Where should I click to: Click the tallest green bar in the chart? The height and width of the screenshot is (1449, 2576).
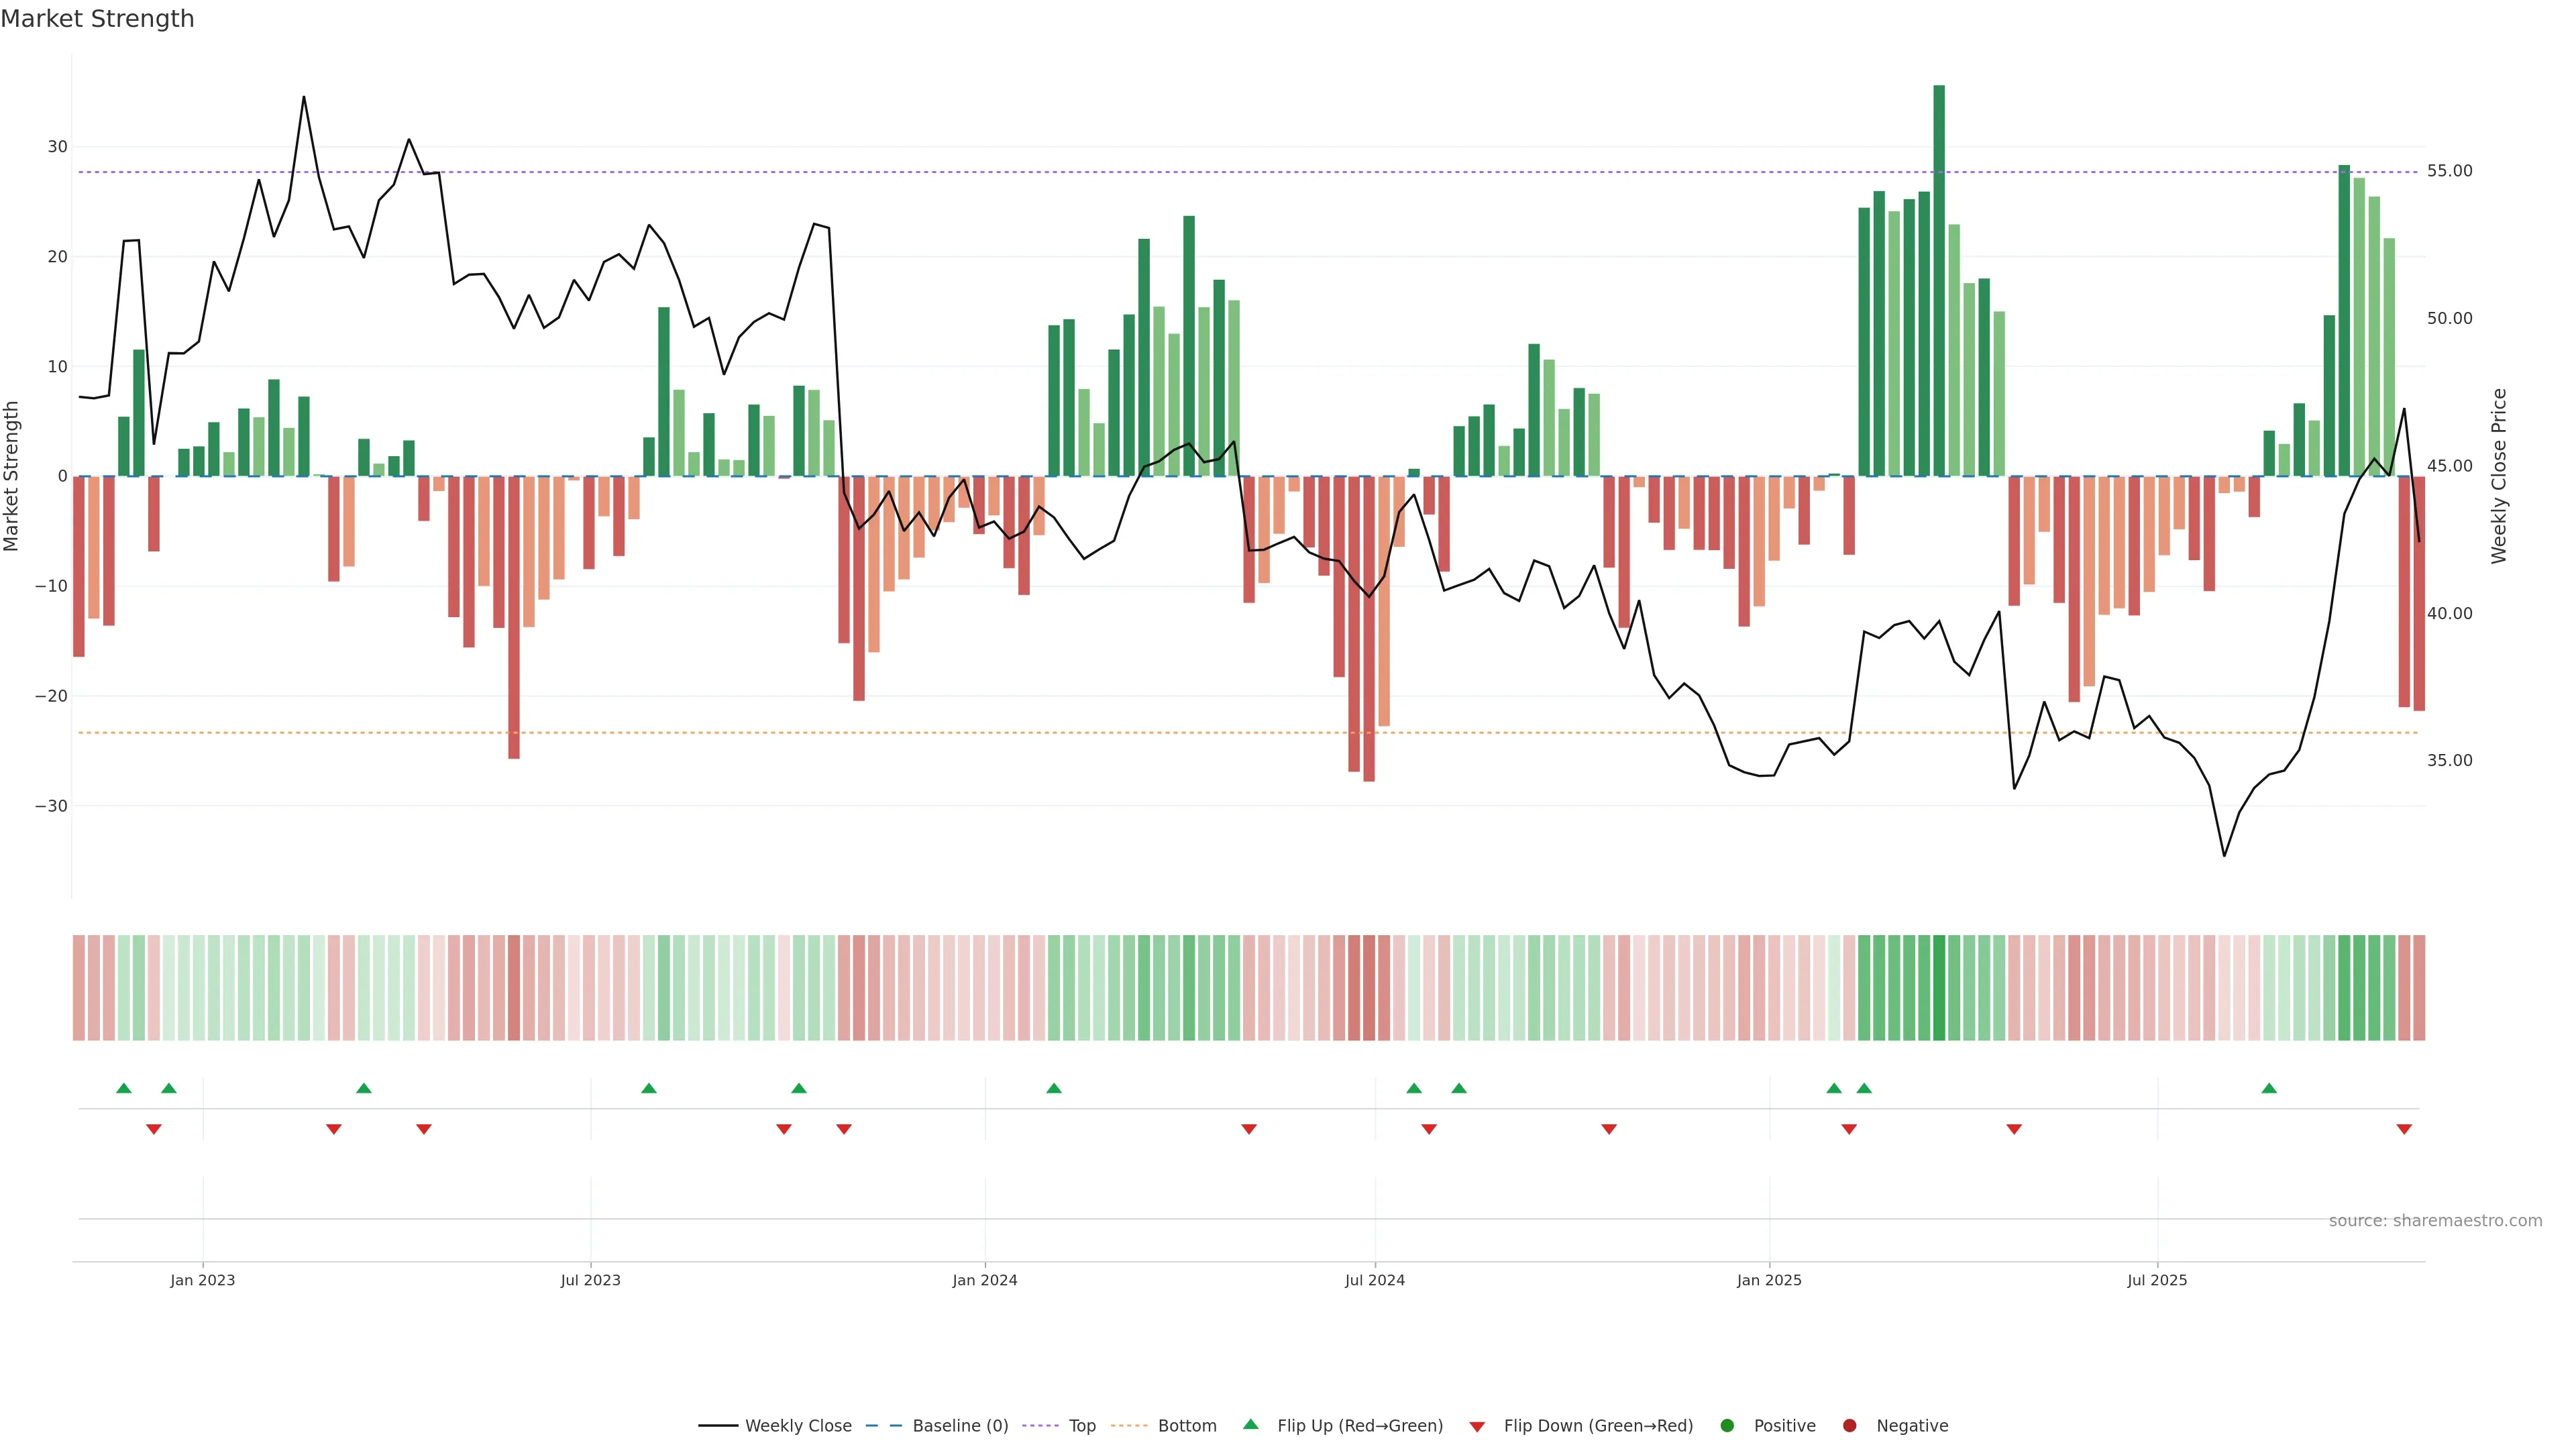tap(1939, 280)
